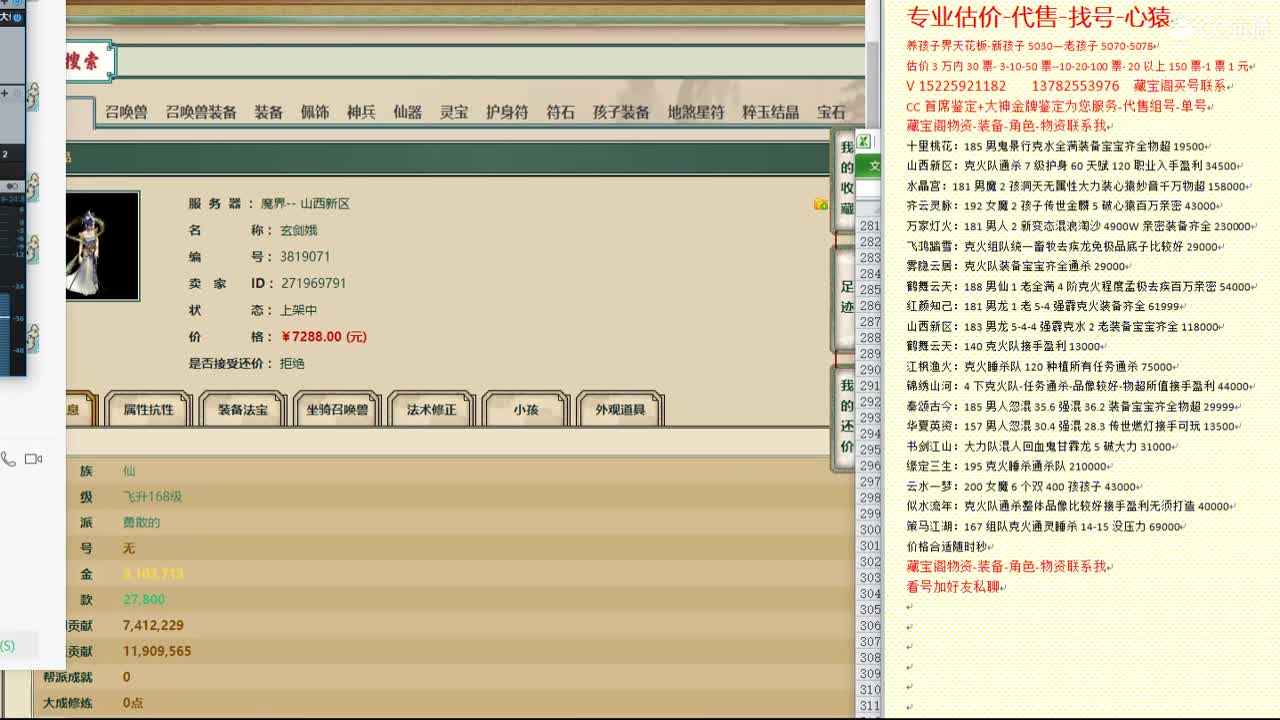The height and width of the screenshot is (720, 1280).
Task: Add item to favorites folder icon
Action: (821, 204)
